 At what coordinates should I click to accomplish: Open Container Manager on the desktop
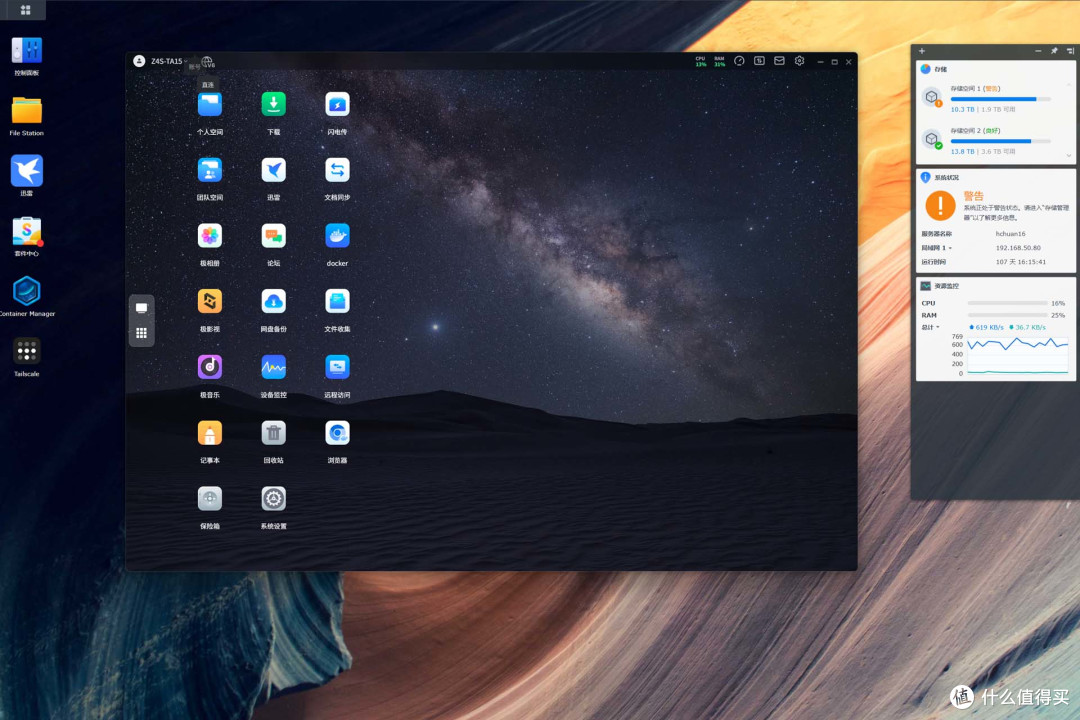tap(27, 291)
